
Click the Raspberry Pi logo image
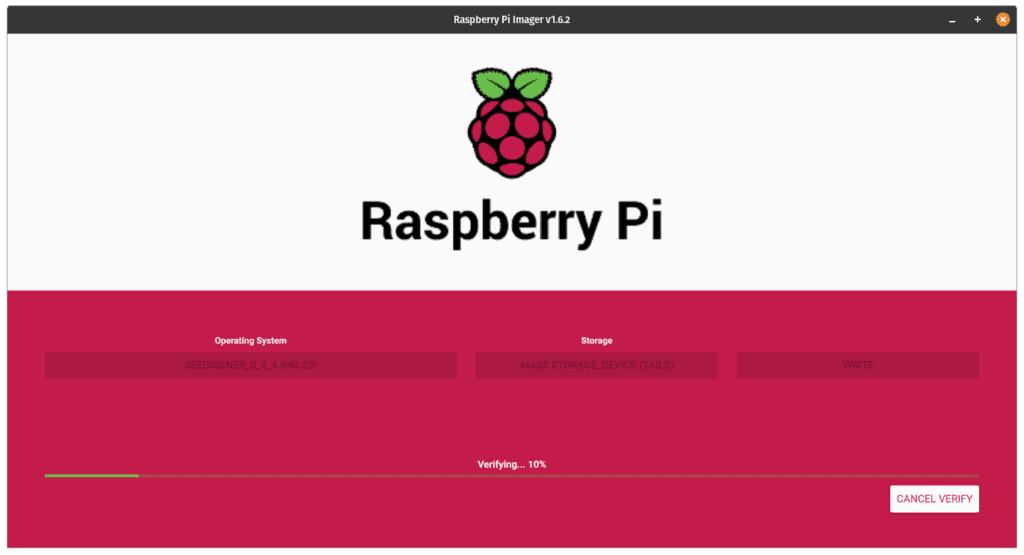pos(512,123)
